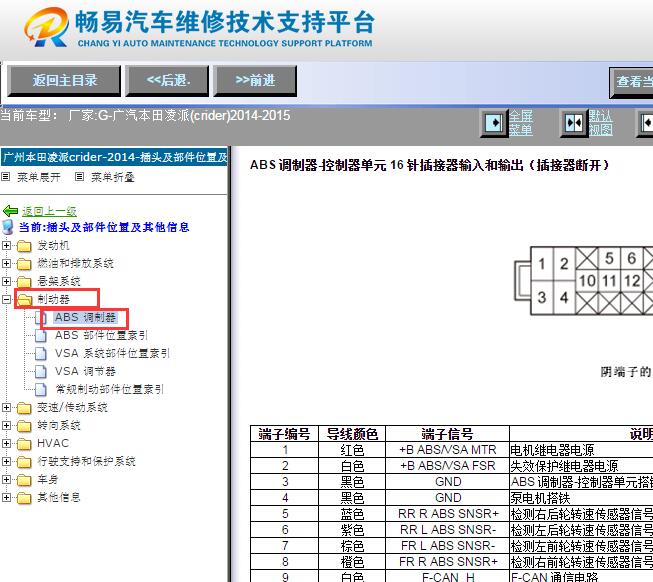The width and height of the screenshot is (653, 582).
Task: Select 菜单展开 to expand the menu
Action: (x=39, y=177)
